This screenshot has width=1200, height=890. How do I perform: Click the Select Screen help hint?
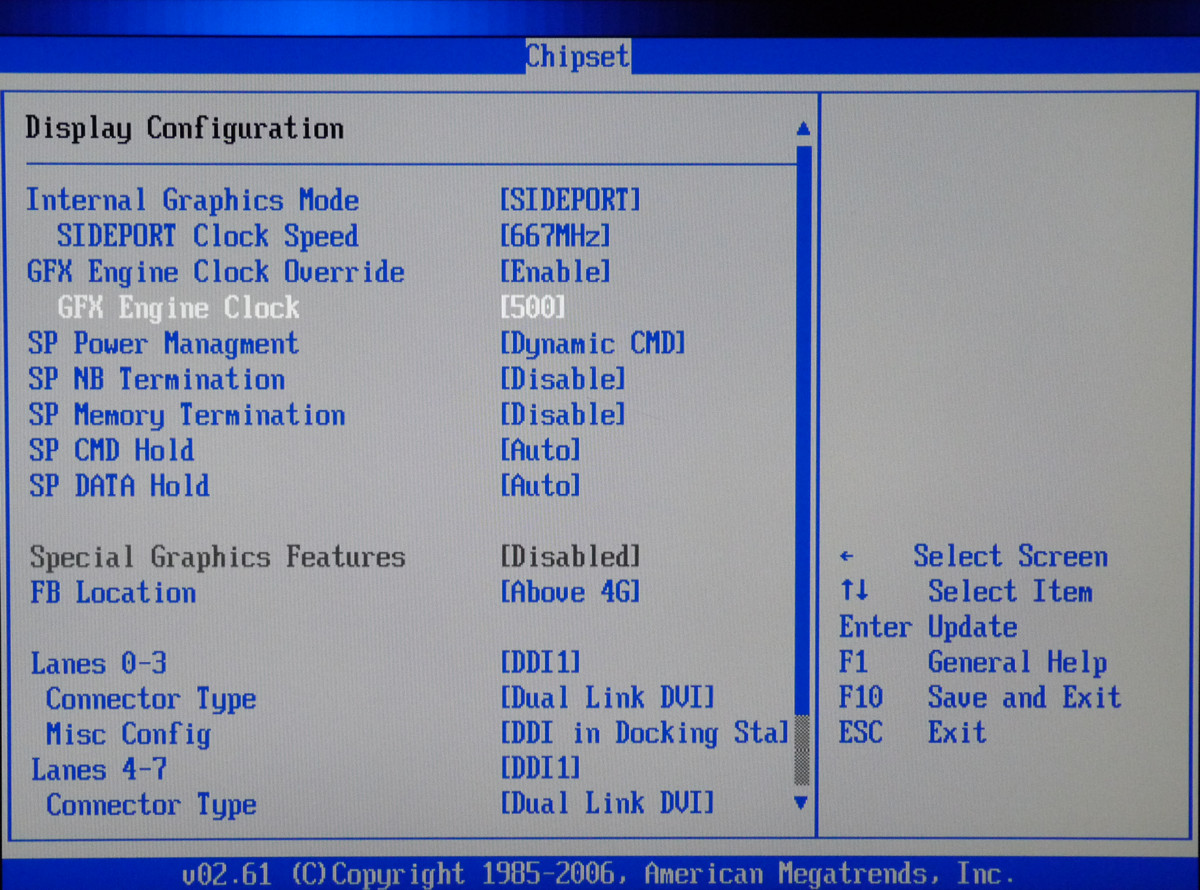(x=974, y=556)
